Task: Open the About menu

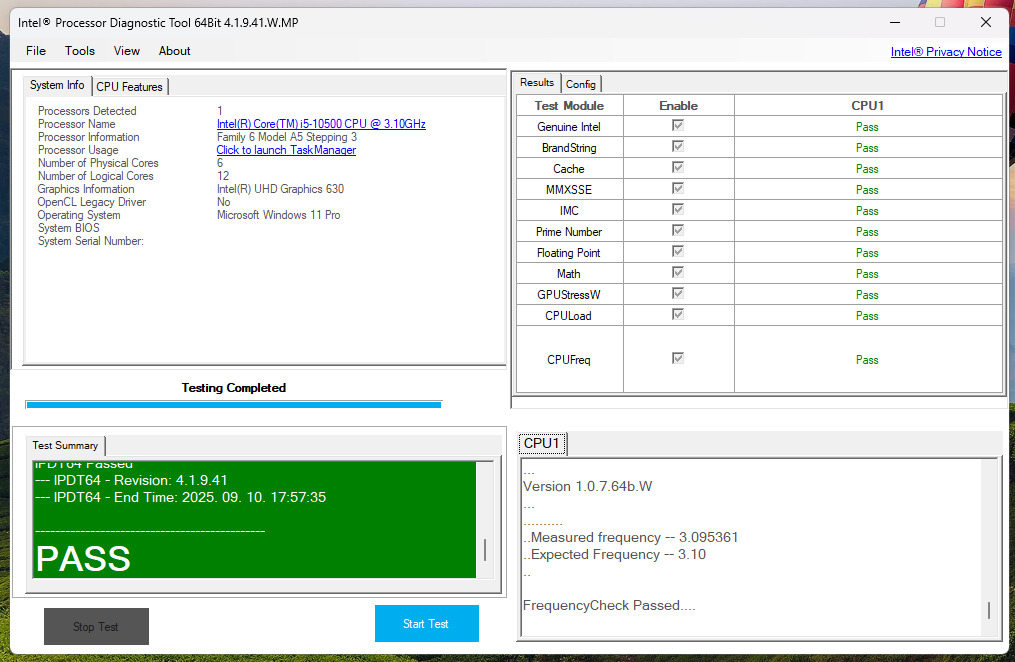Action: [174, 51]
